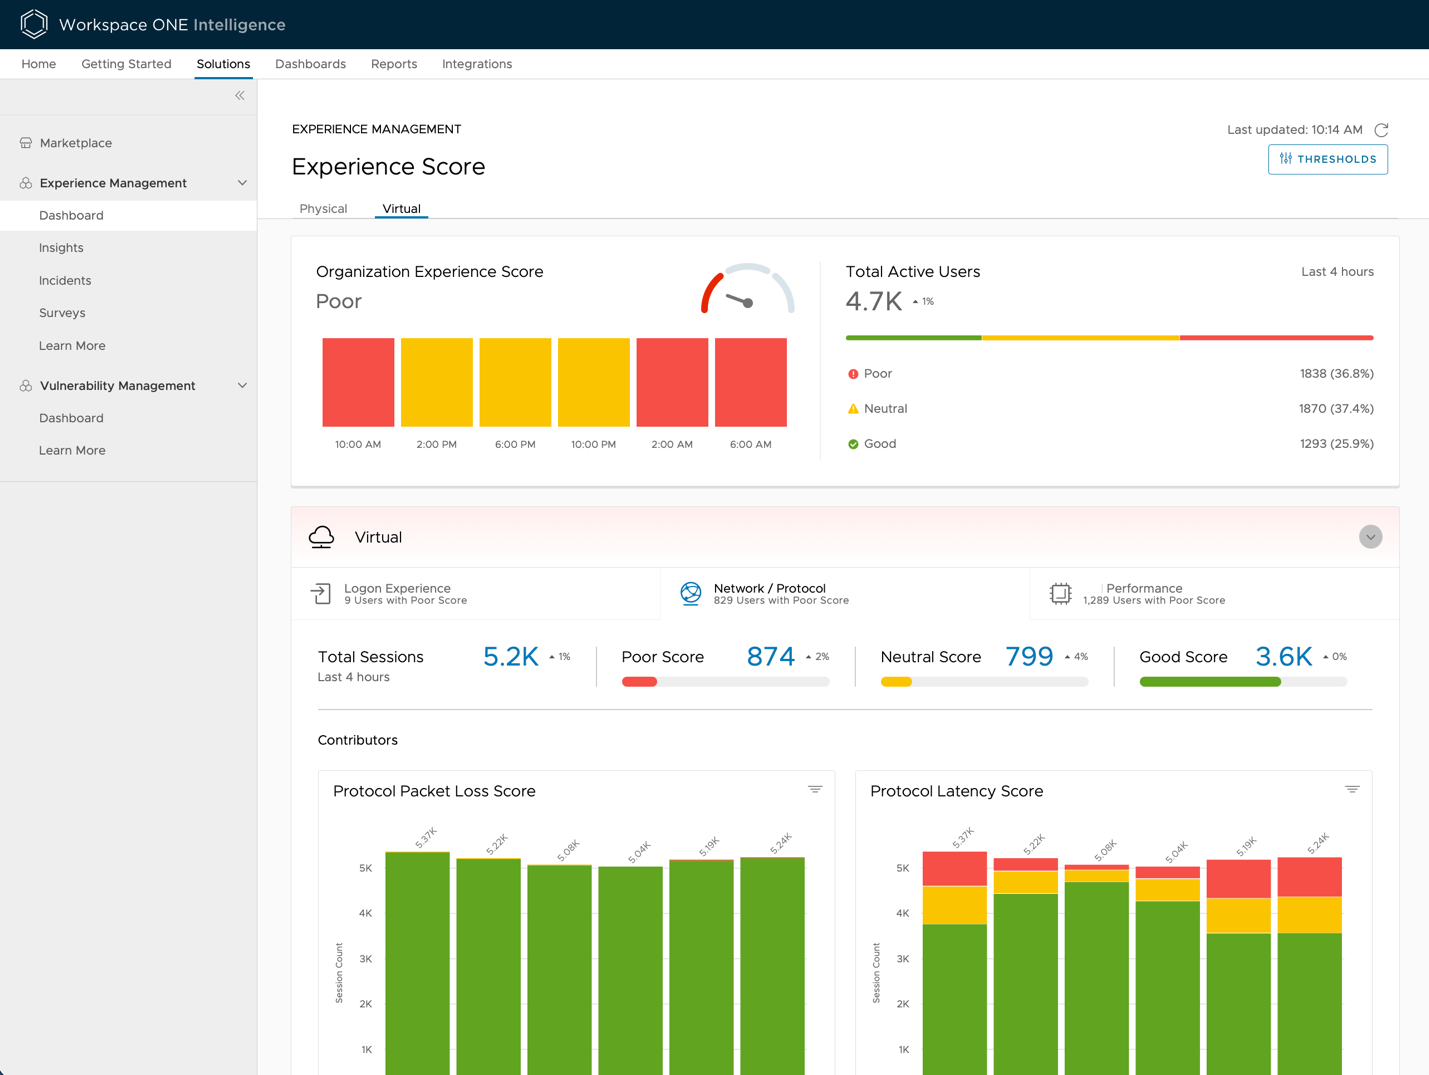The image size is (1429, 1075).
Task: Switch to the Physical tab
Action: 323,209
